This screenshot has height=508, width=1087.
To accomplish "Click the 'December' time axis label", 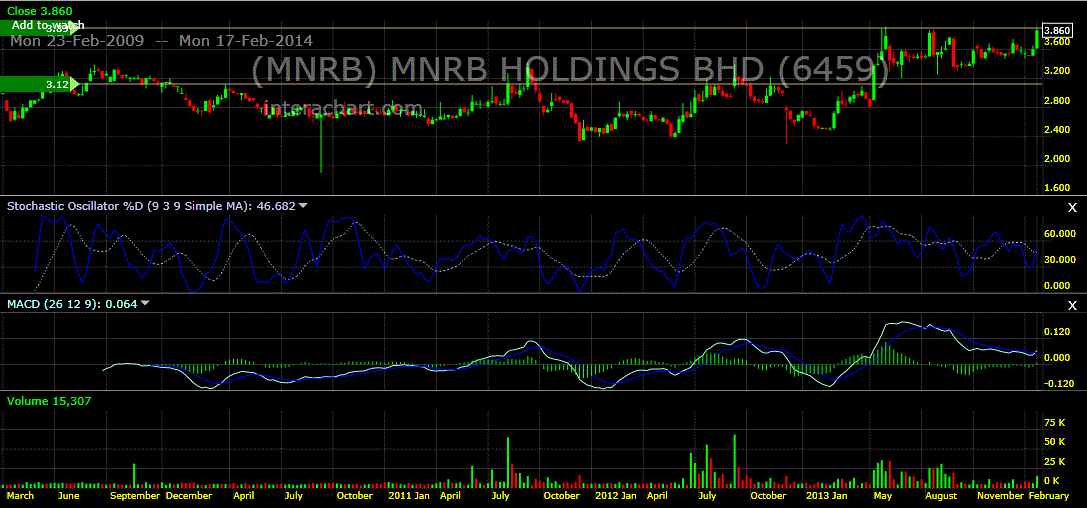I will coord(189,496).
